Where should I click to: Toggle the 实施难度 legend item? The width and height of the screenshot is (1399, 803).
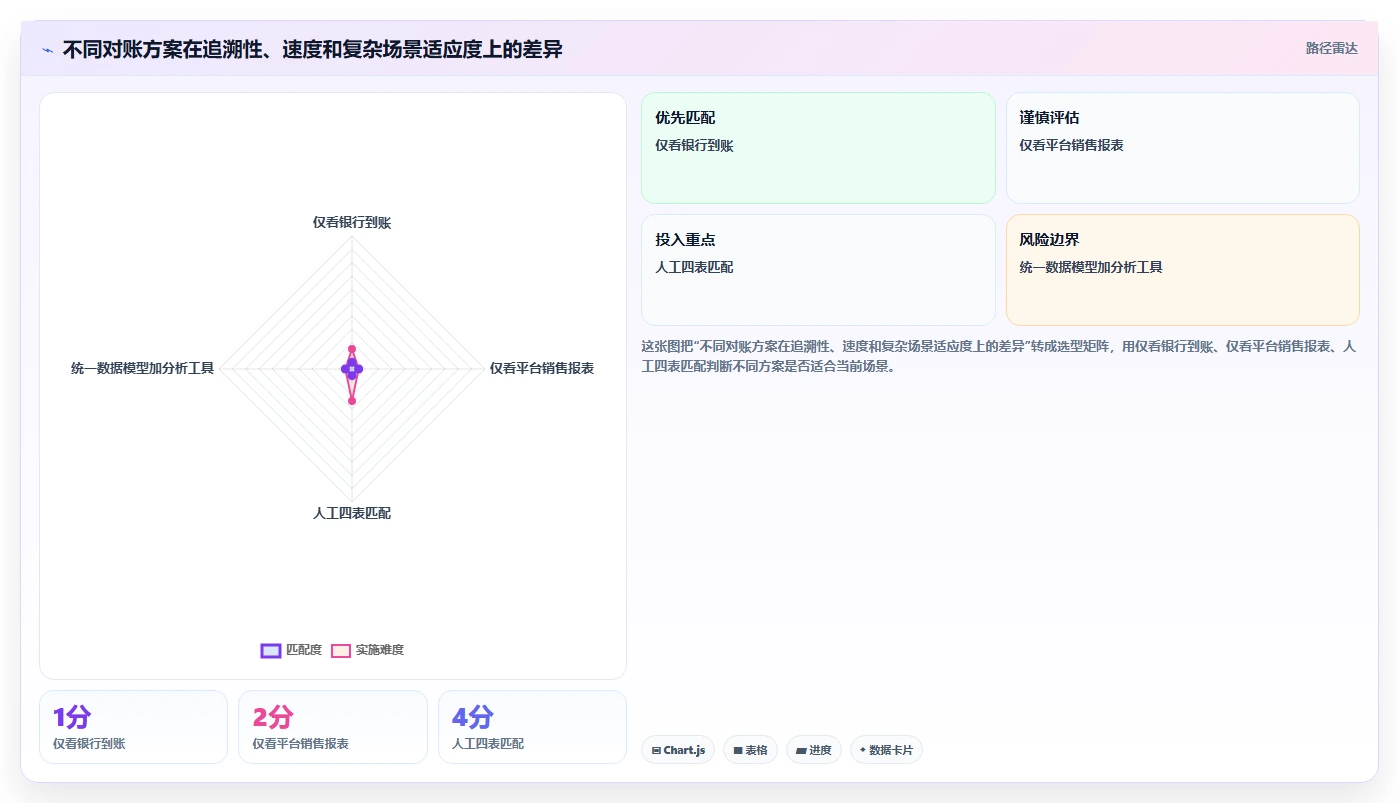(367, 650)
